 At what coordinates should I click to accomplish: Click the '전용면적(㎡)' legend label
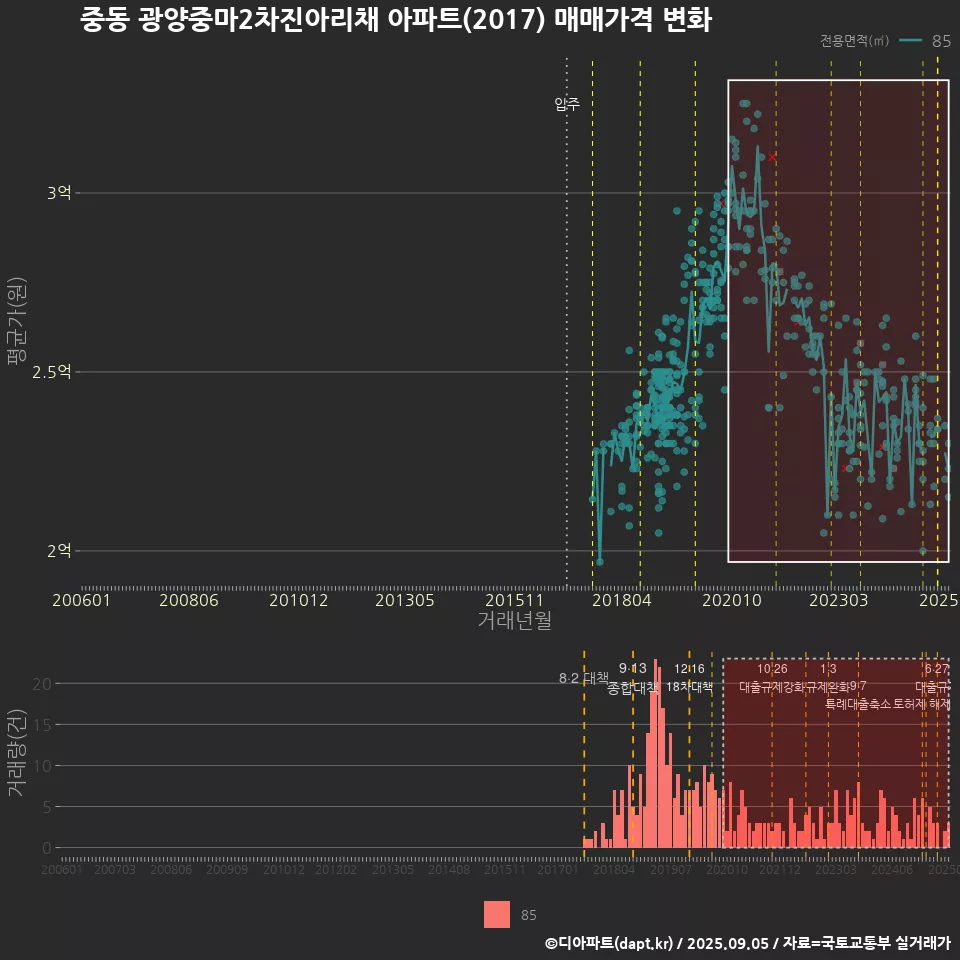pyautogui.click(x=854, y=40)
